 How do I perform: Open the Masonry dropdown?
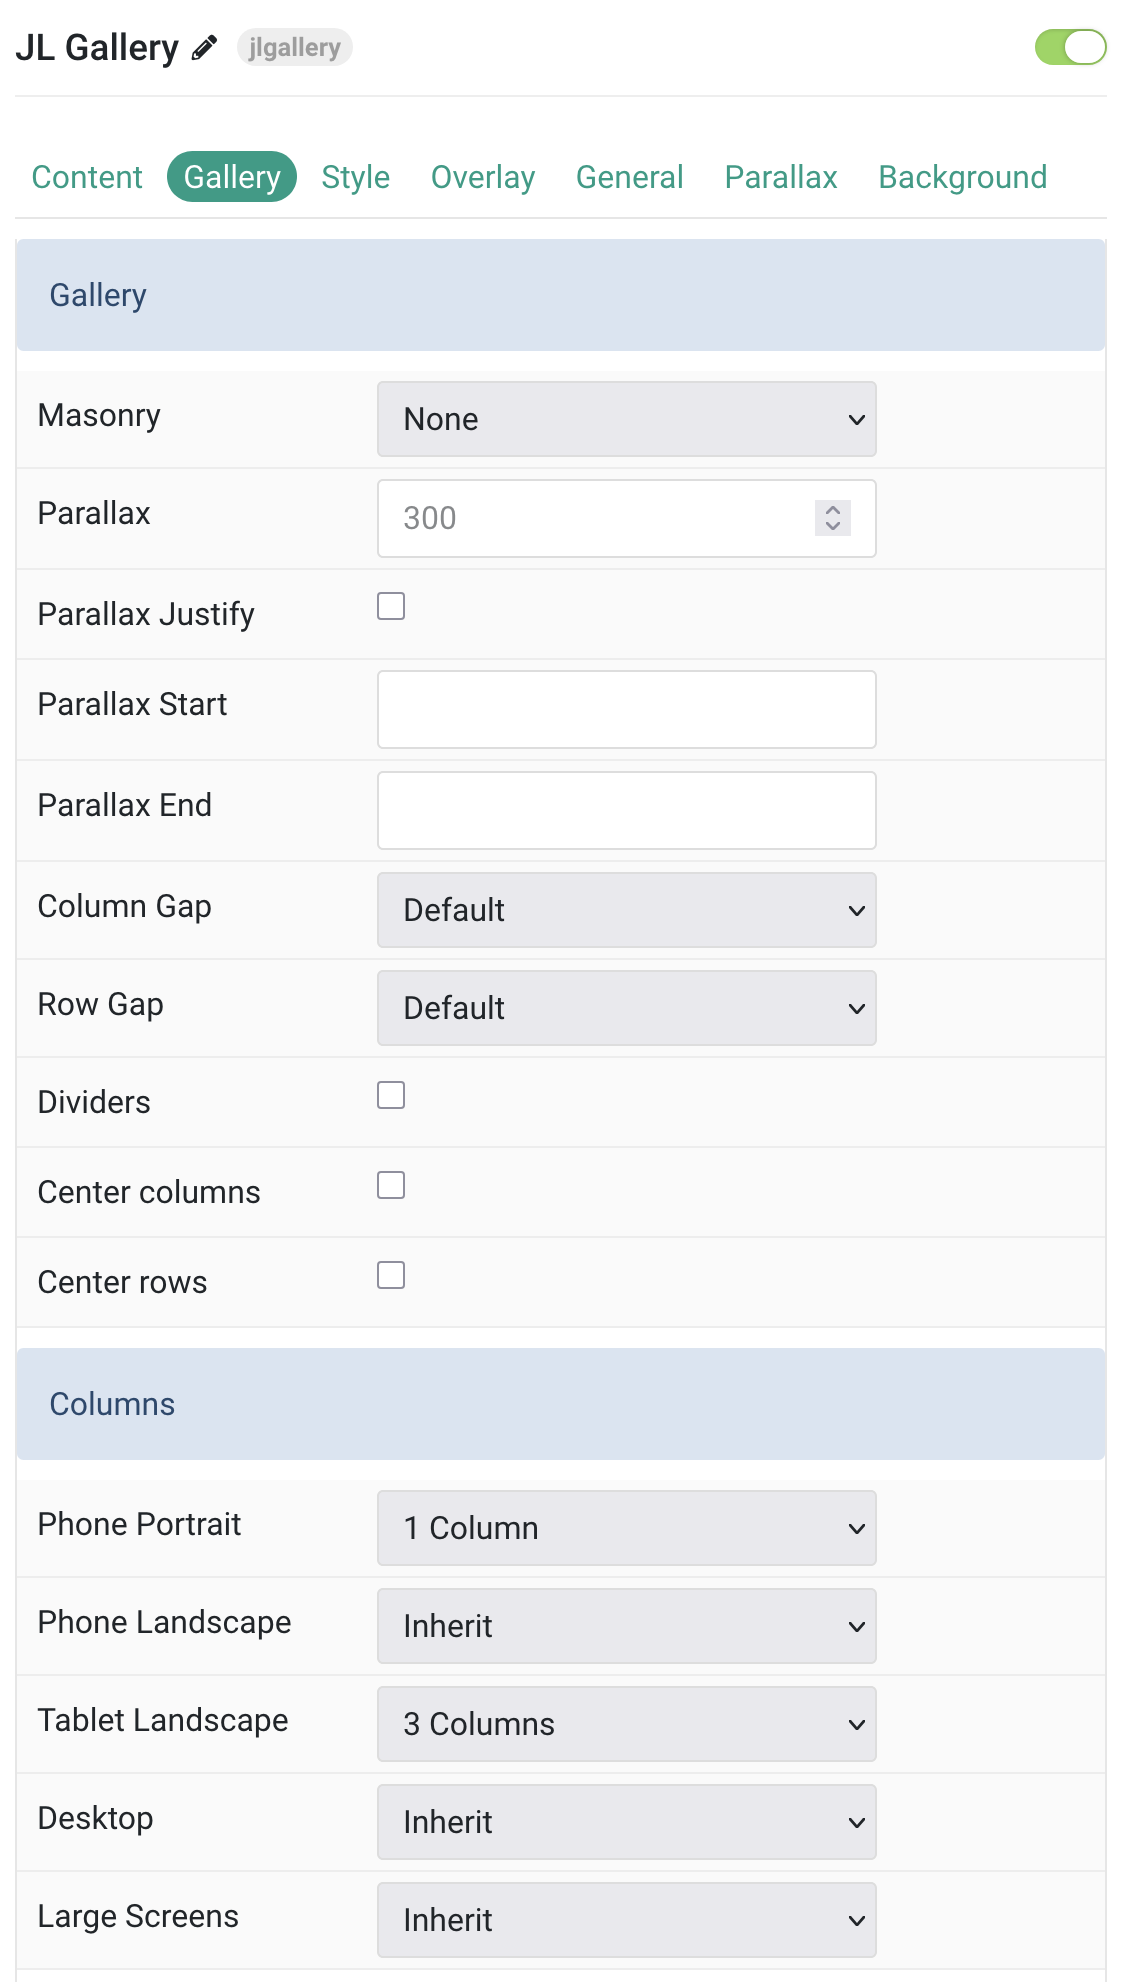(x=627, y=419)
